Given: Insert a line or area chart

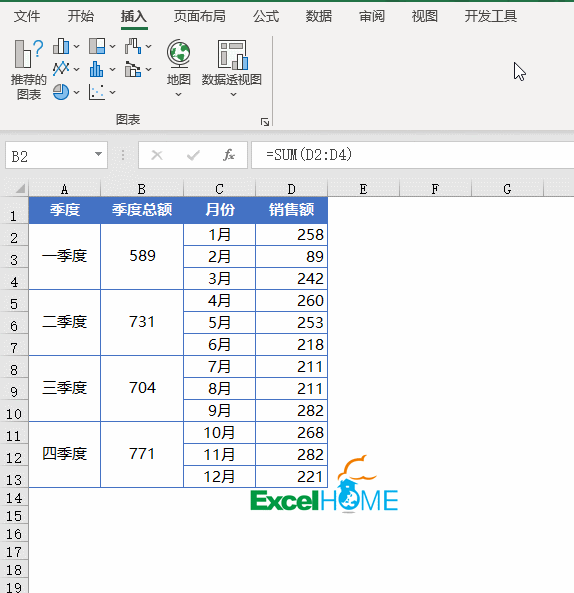Looking at the screenshot, I should 66,69.
